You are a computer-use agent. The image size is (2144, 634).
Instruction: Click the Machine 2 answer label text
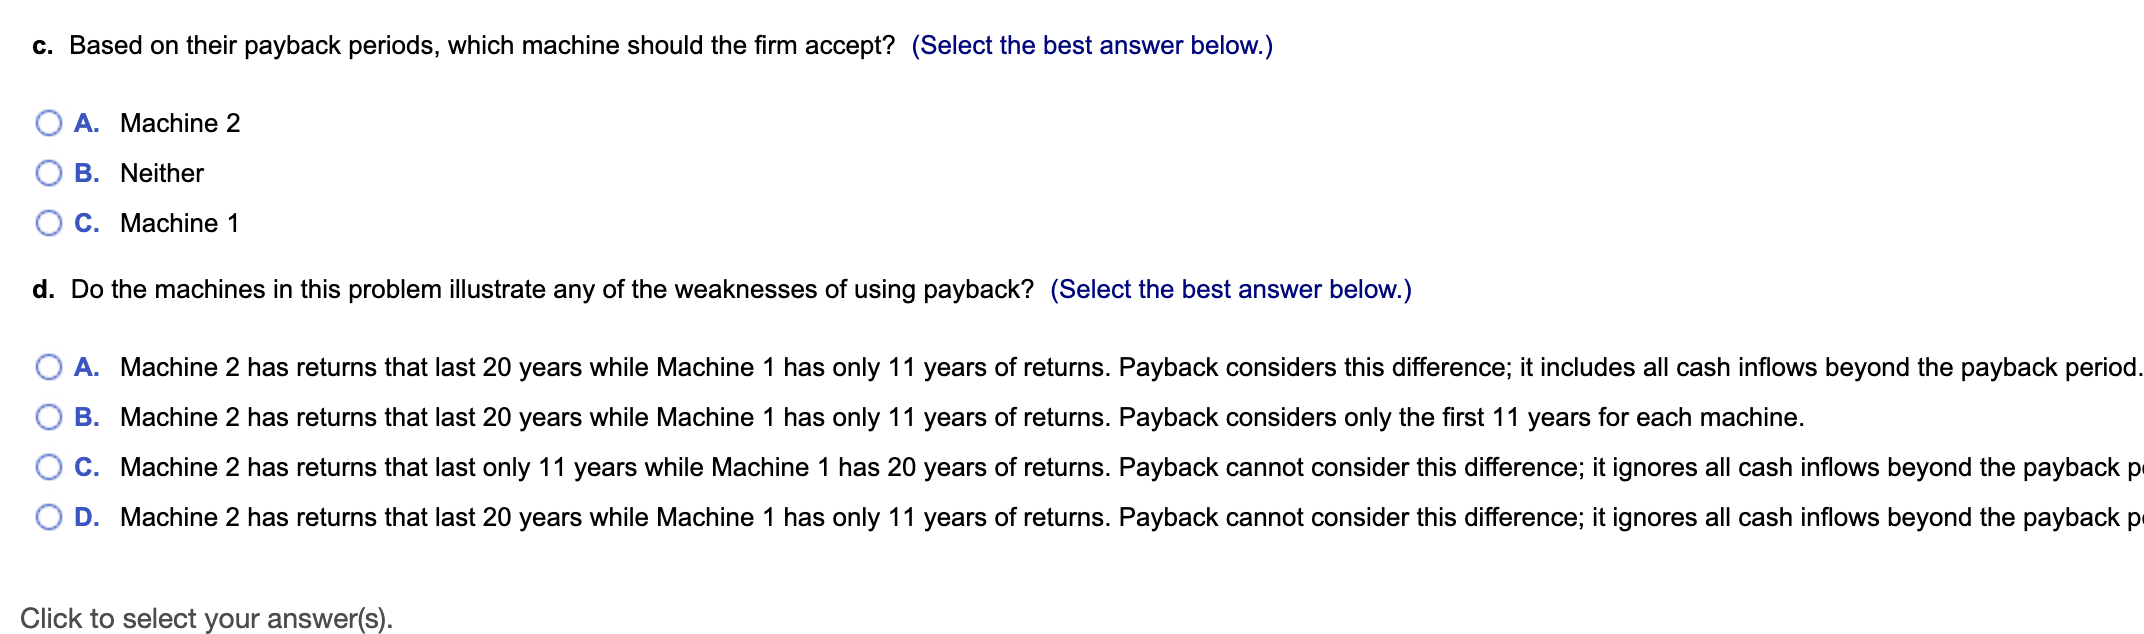pos(180,122)
